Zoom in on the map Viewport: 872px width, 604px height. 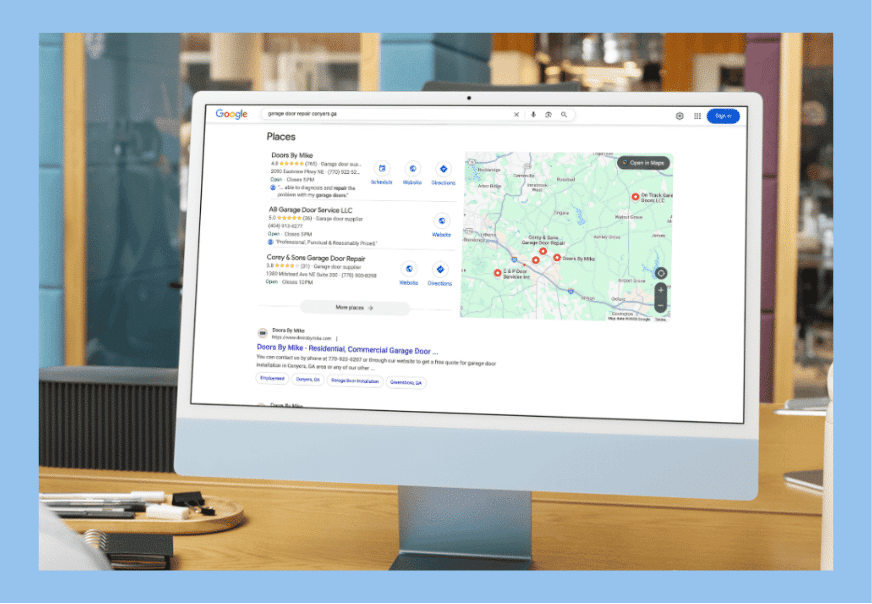[660, 290]
